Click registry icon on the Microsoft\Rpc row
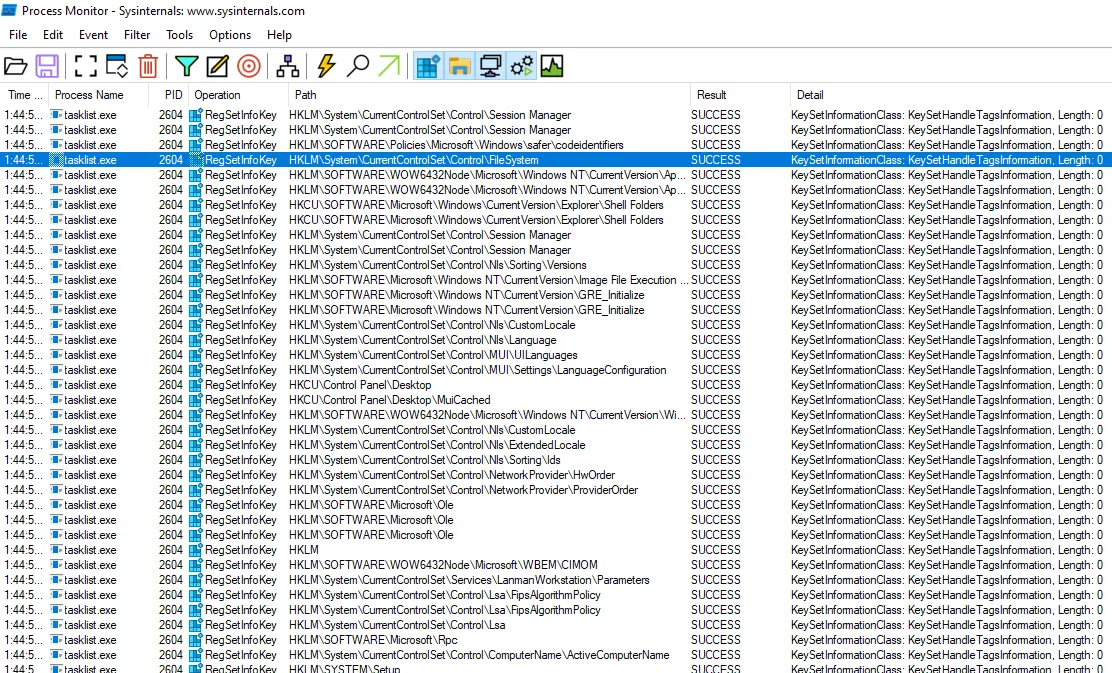1112x673 pixels. tap(196, 640)
